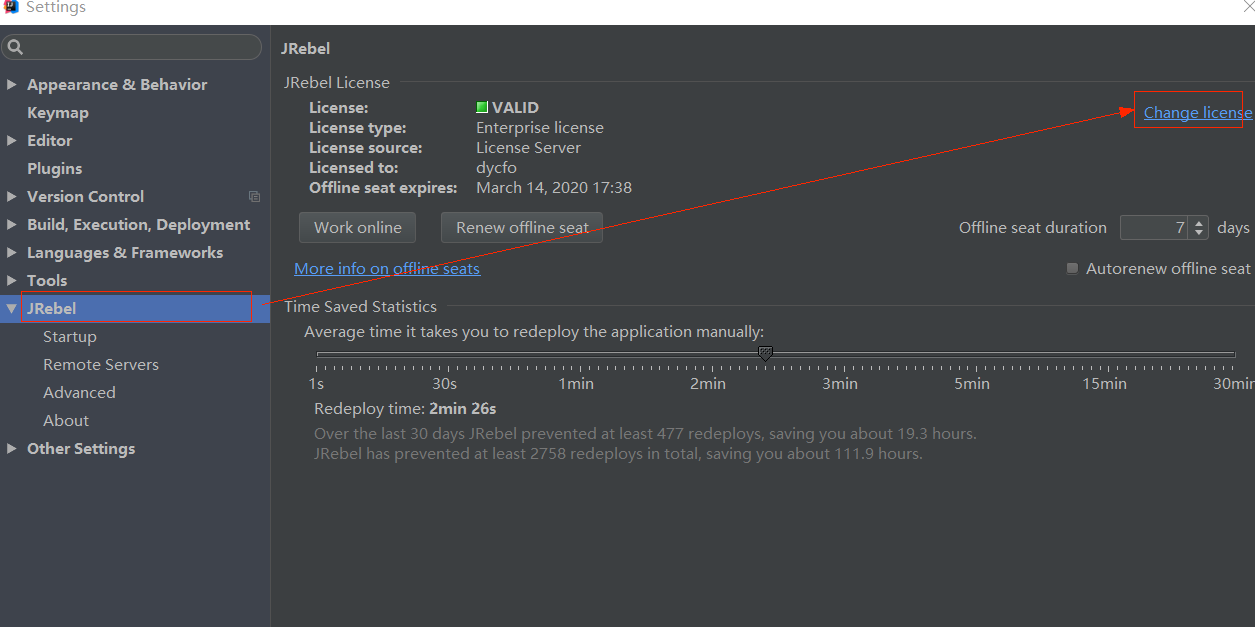Open the Keymap settings page
This screenshot has width=1255, height=627.
[58, 113]
